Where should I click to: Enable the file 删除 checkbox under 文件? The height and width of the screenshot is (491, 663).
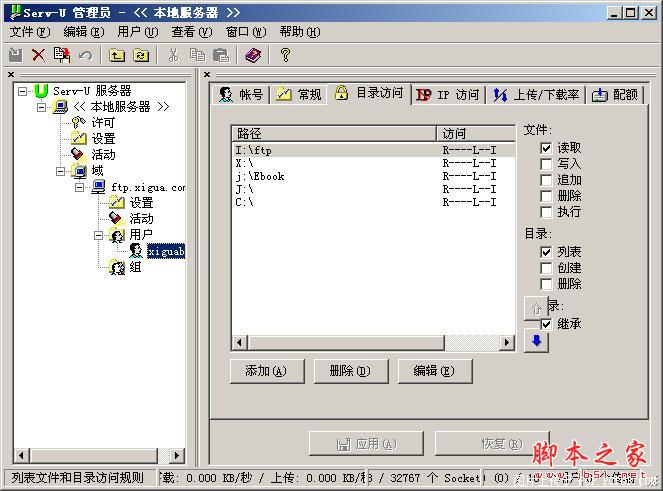(546, 196)
